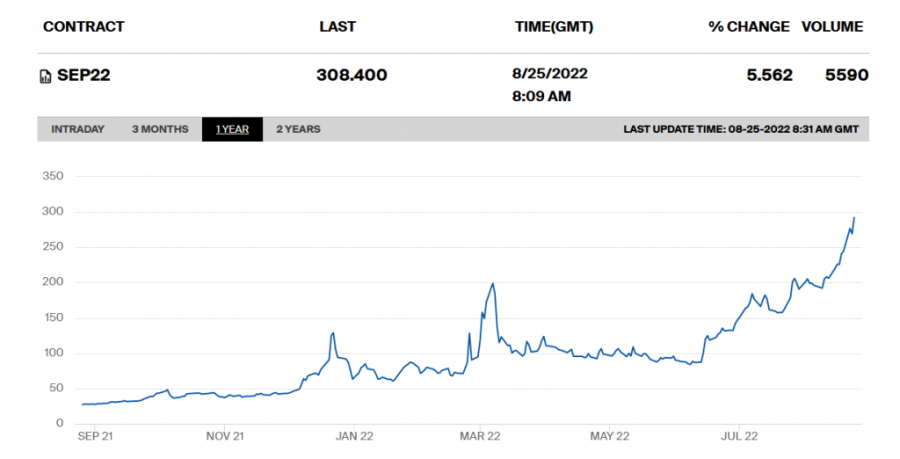Click the CONTRACT column header

tap(83, 27)
